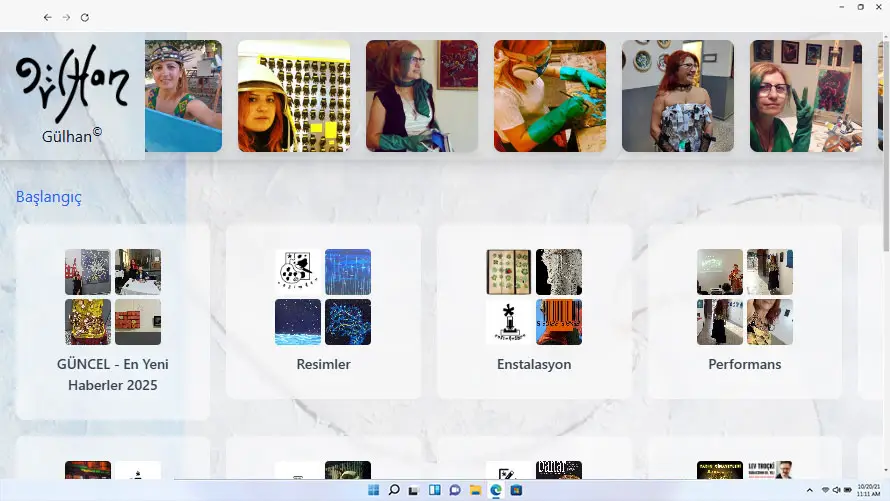Click the Microsoft Edge taskbar icon
The height and width of the screenshot is (501, 890).
click(x=495, y=490)
